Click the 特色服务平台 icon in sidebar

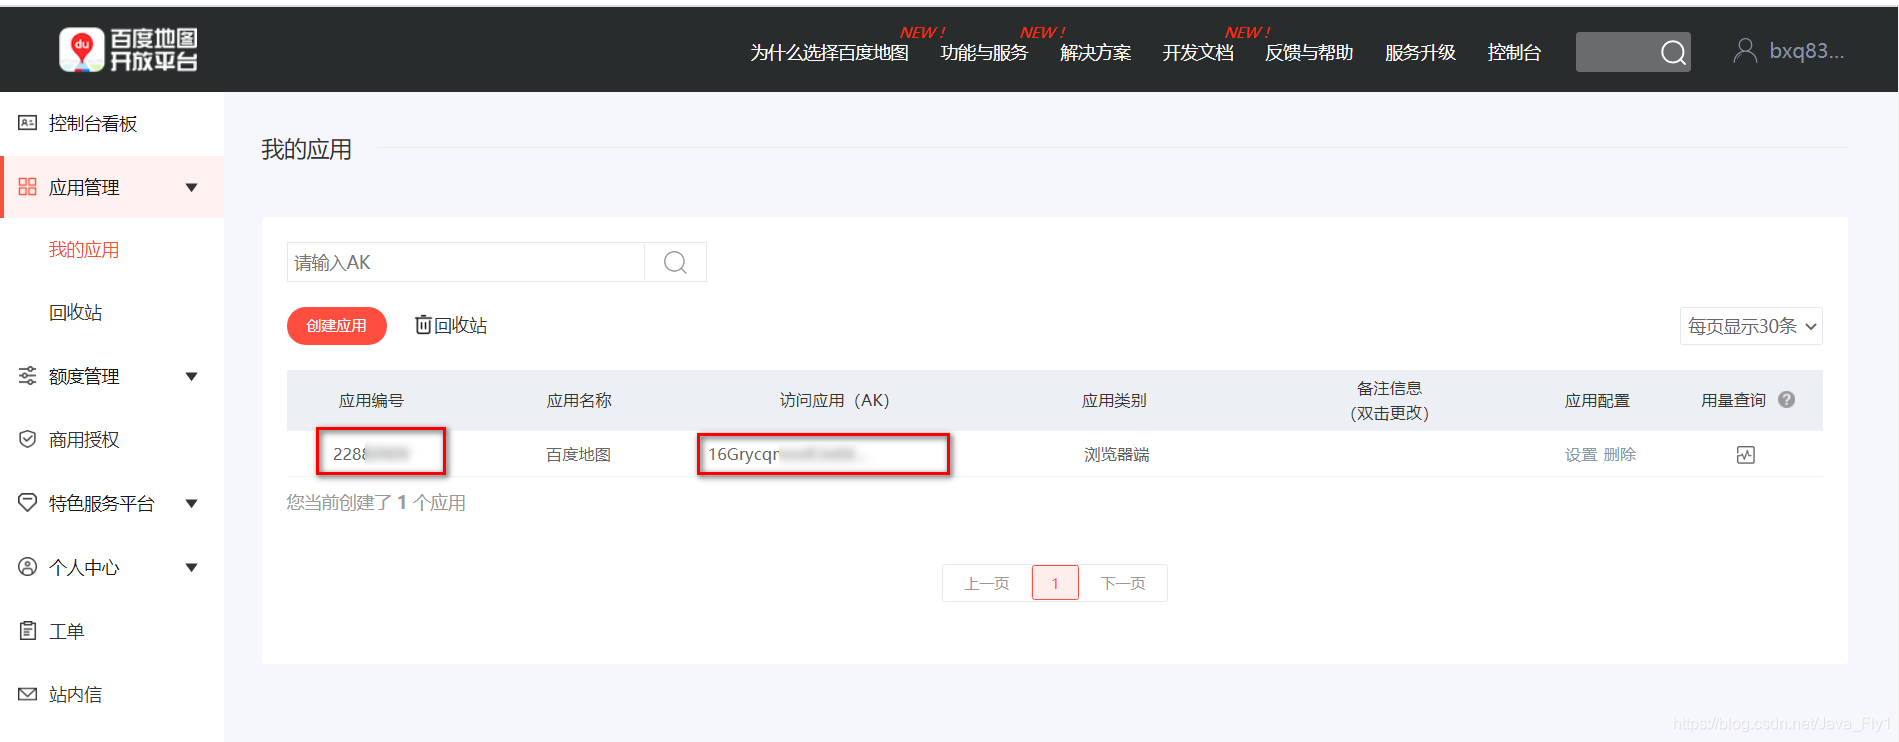point(28,503)
